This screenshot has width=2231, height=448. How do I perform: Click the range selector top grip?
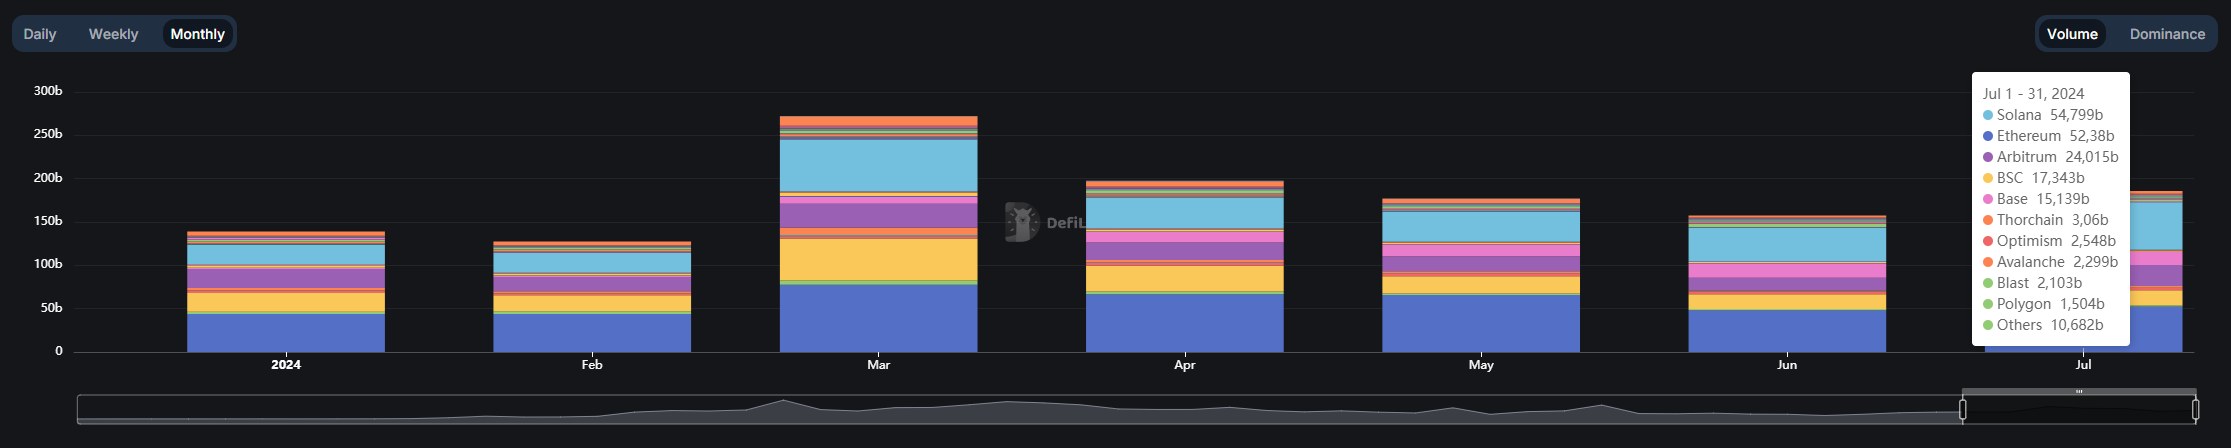tap(2079, 392)
